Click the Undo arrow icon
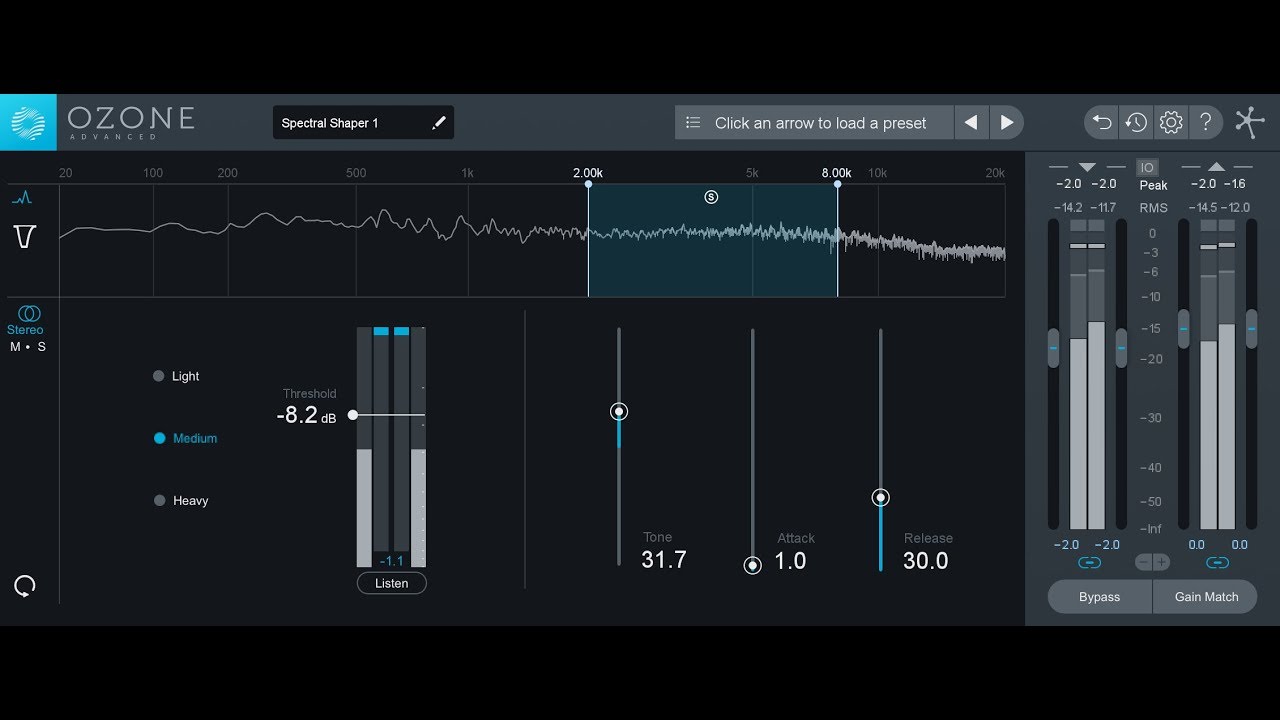Screen dimensions: 1280x720 (x=1102, y=123)
